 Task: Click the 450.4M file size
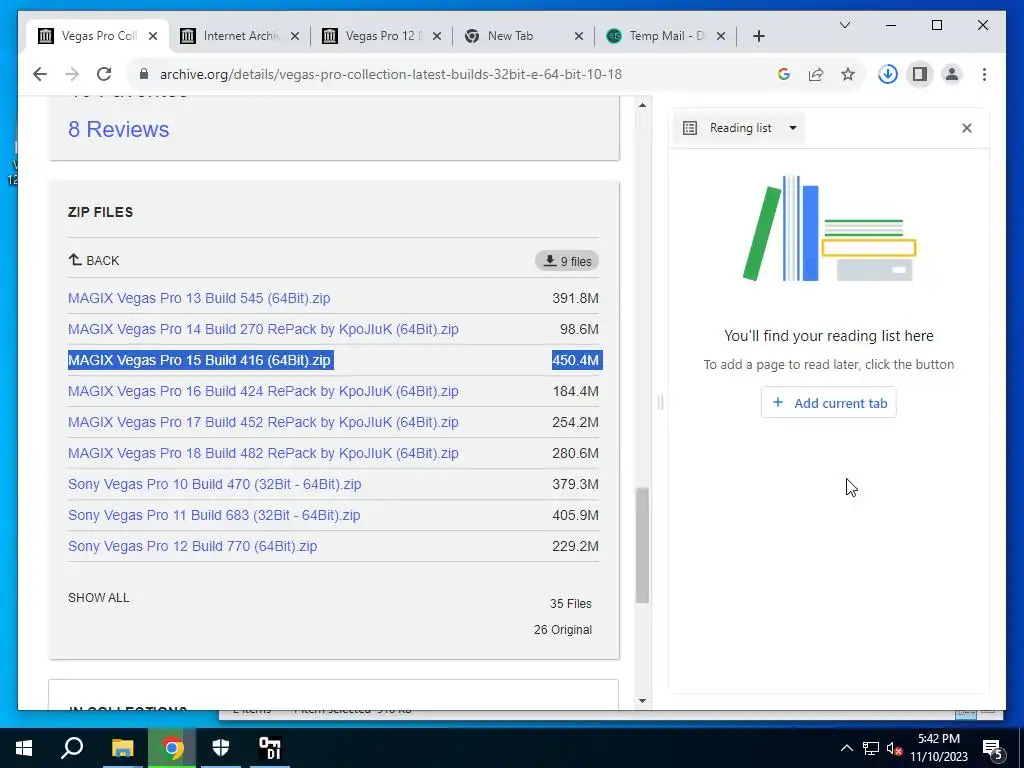575,360
